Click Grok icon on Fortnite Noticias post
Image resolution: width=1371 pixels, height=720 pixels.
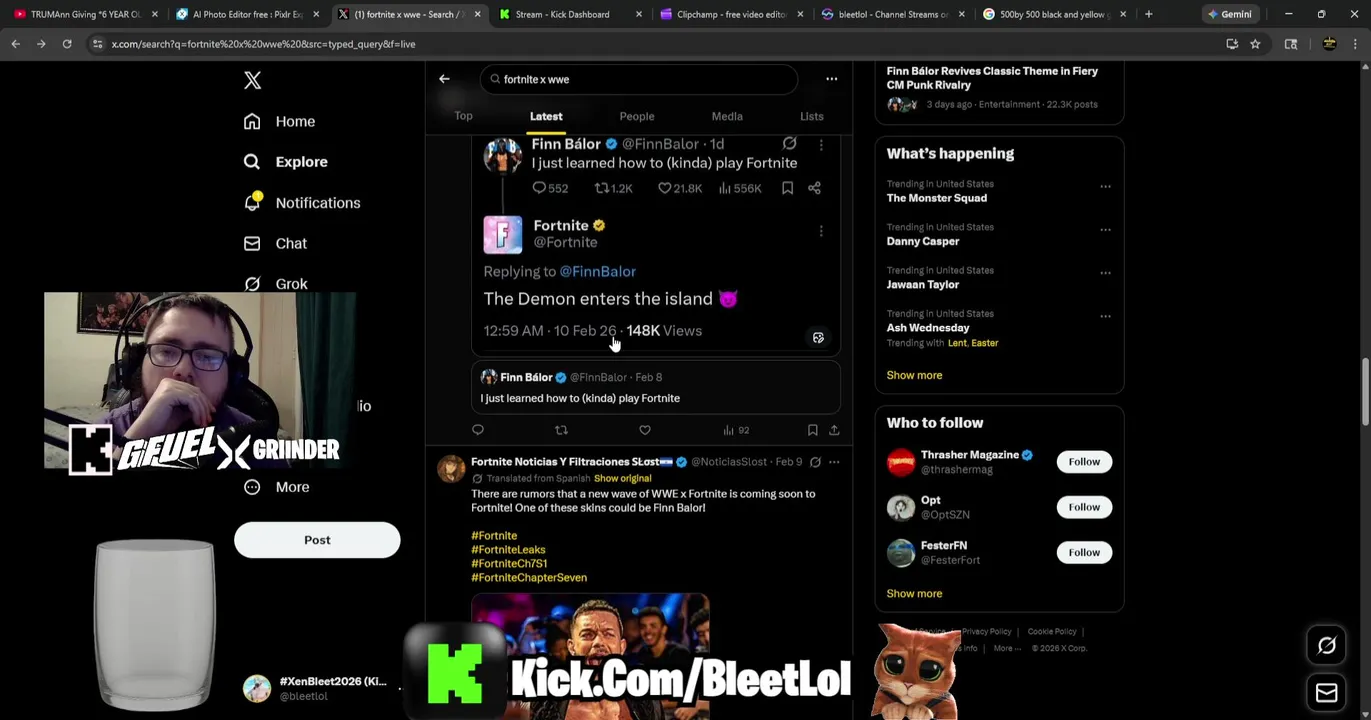point(815,462)
